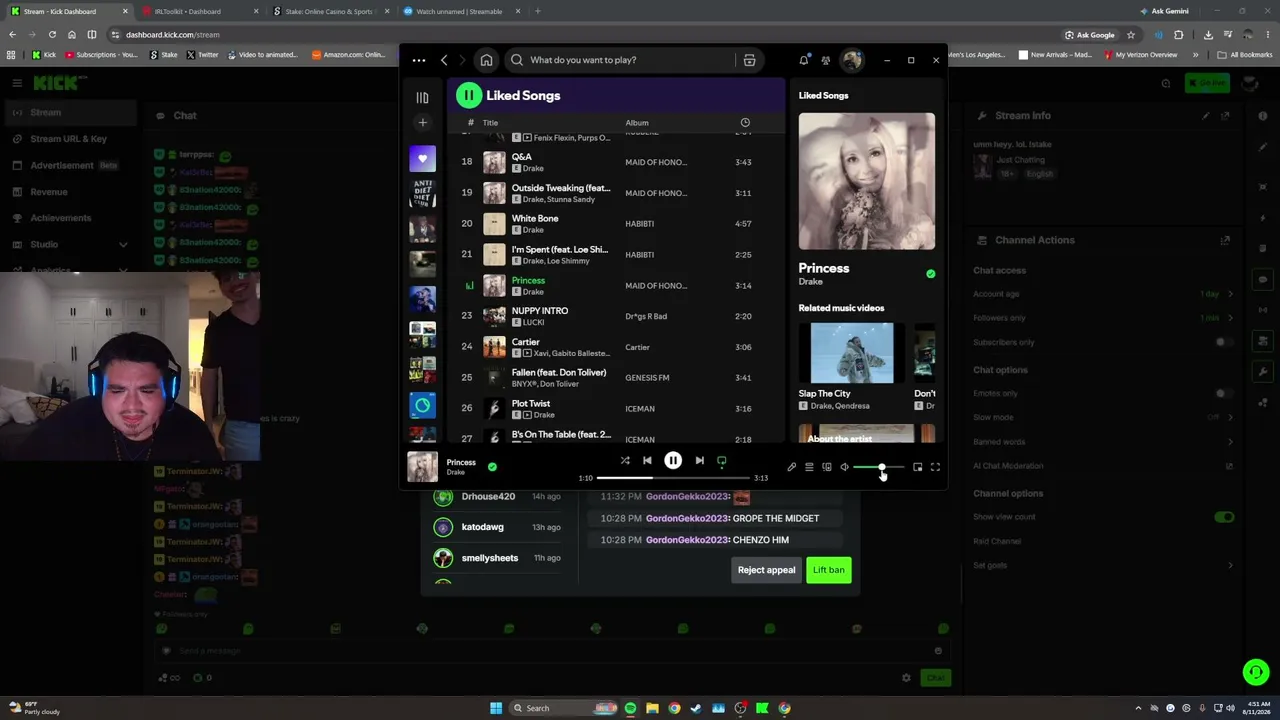This screenshot has height=720, width=1280.
Task: Sort songs by Title column
Action: 490,123
